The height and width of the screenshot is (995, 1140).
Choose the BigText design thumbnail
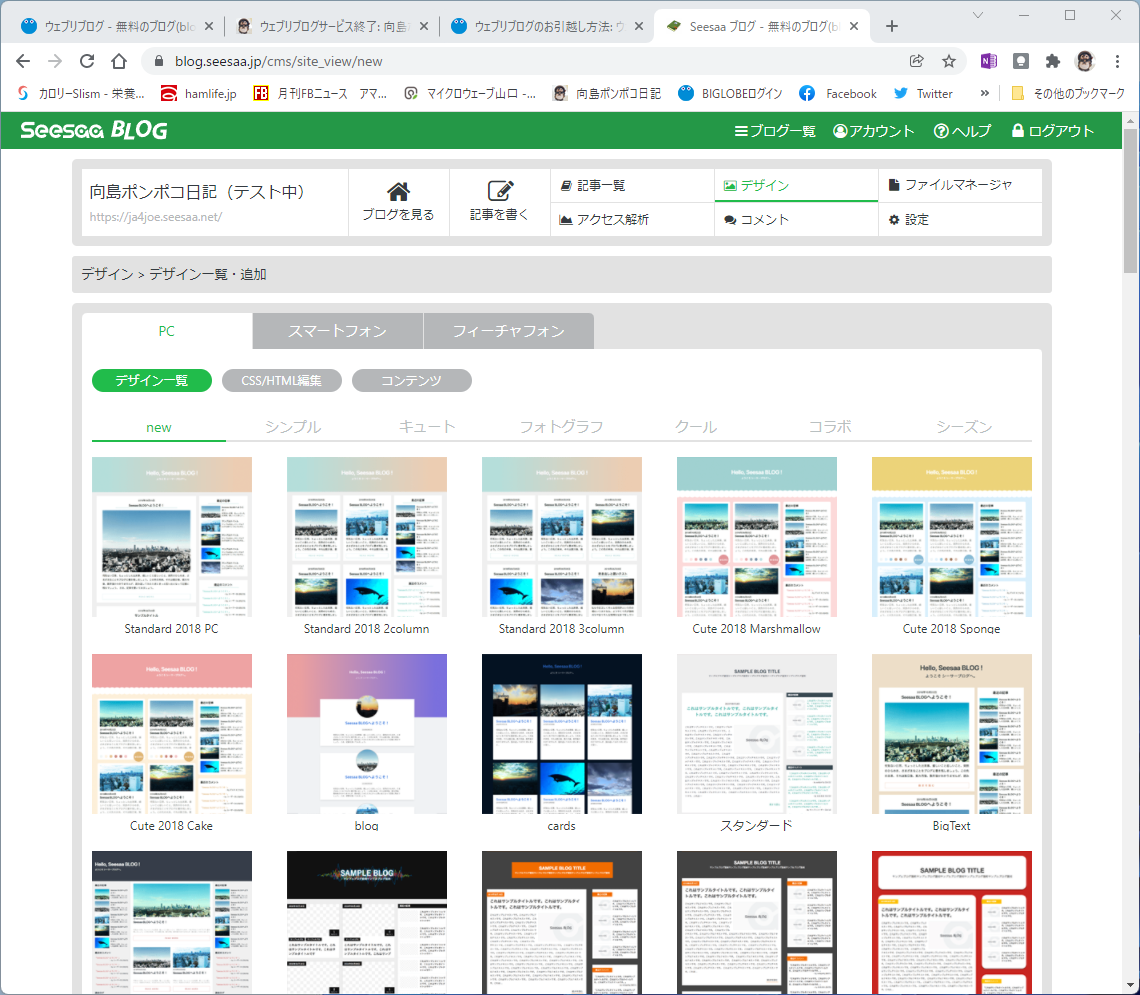(951, 733)
